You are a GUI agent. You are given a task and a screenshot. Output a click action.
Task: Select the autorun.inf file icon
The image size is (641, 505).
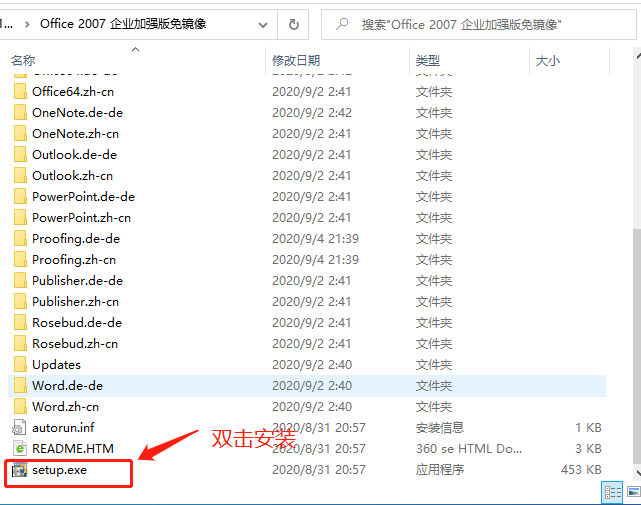click(19, 428)
